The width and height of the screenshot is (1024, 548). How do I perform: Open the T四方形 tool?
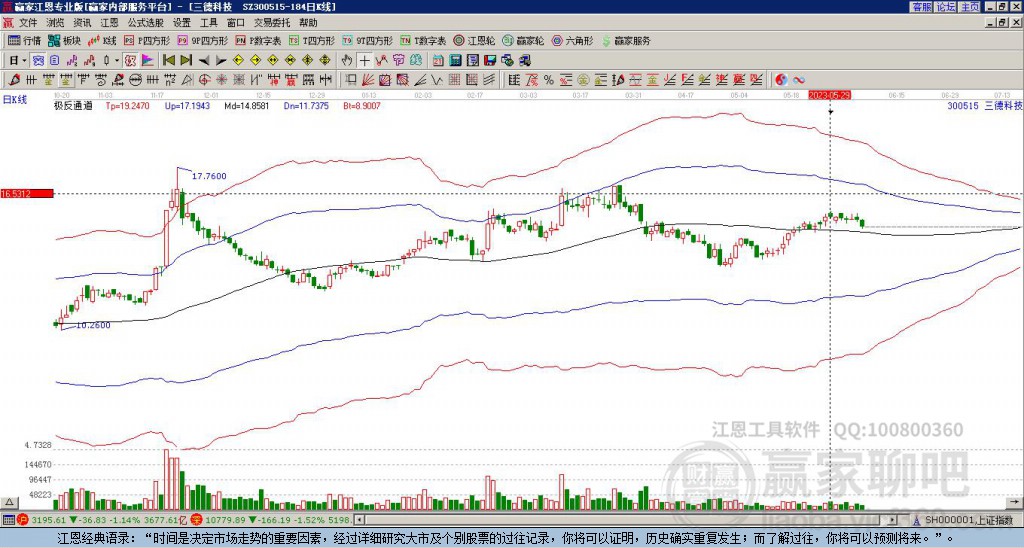click(312, 40)
